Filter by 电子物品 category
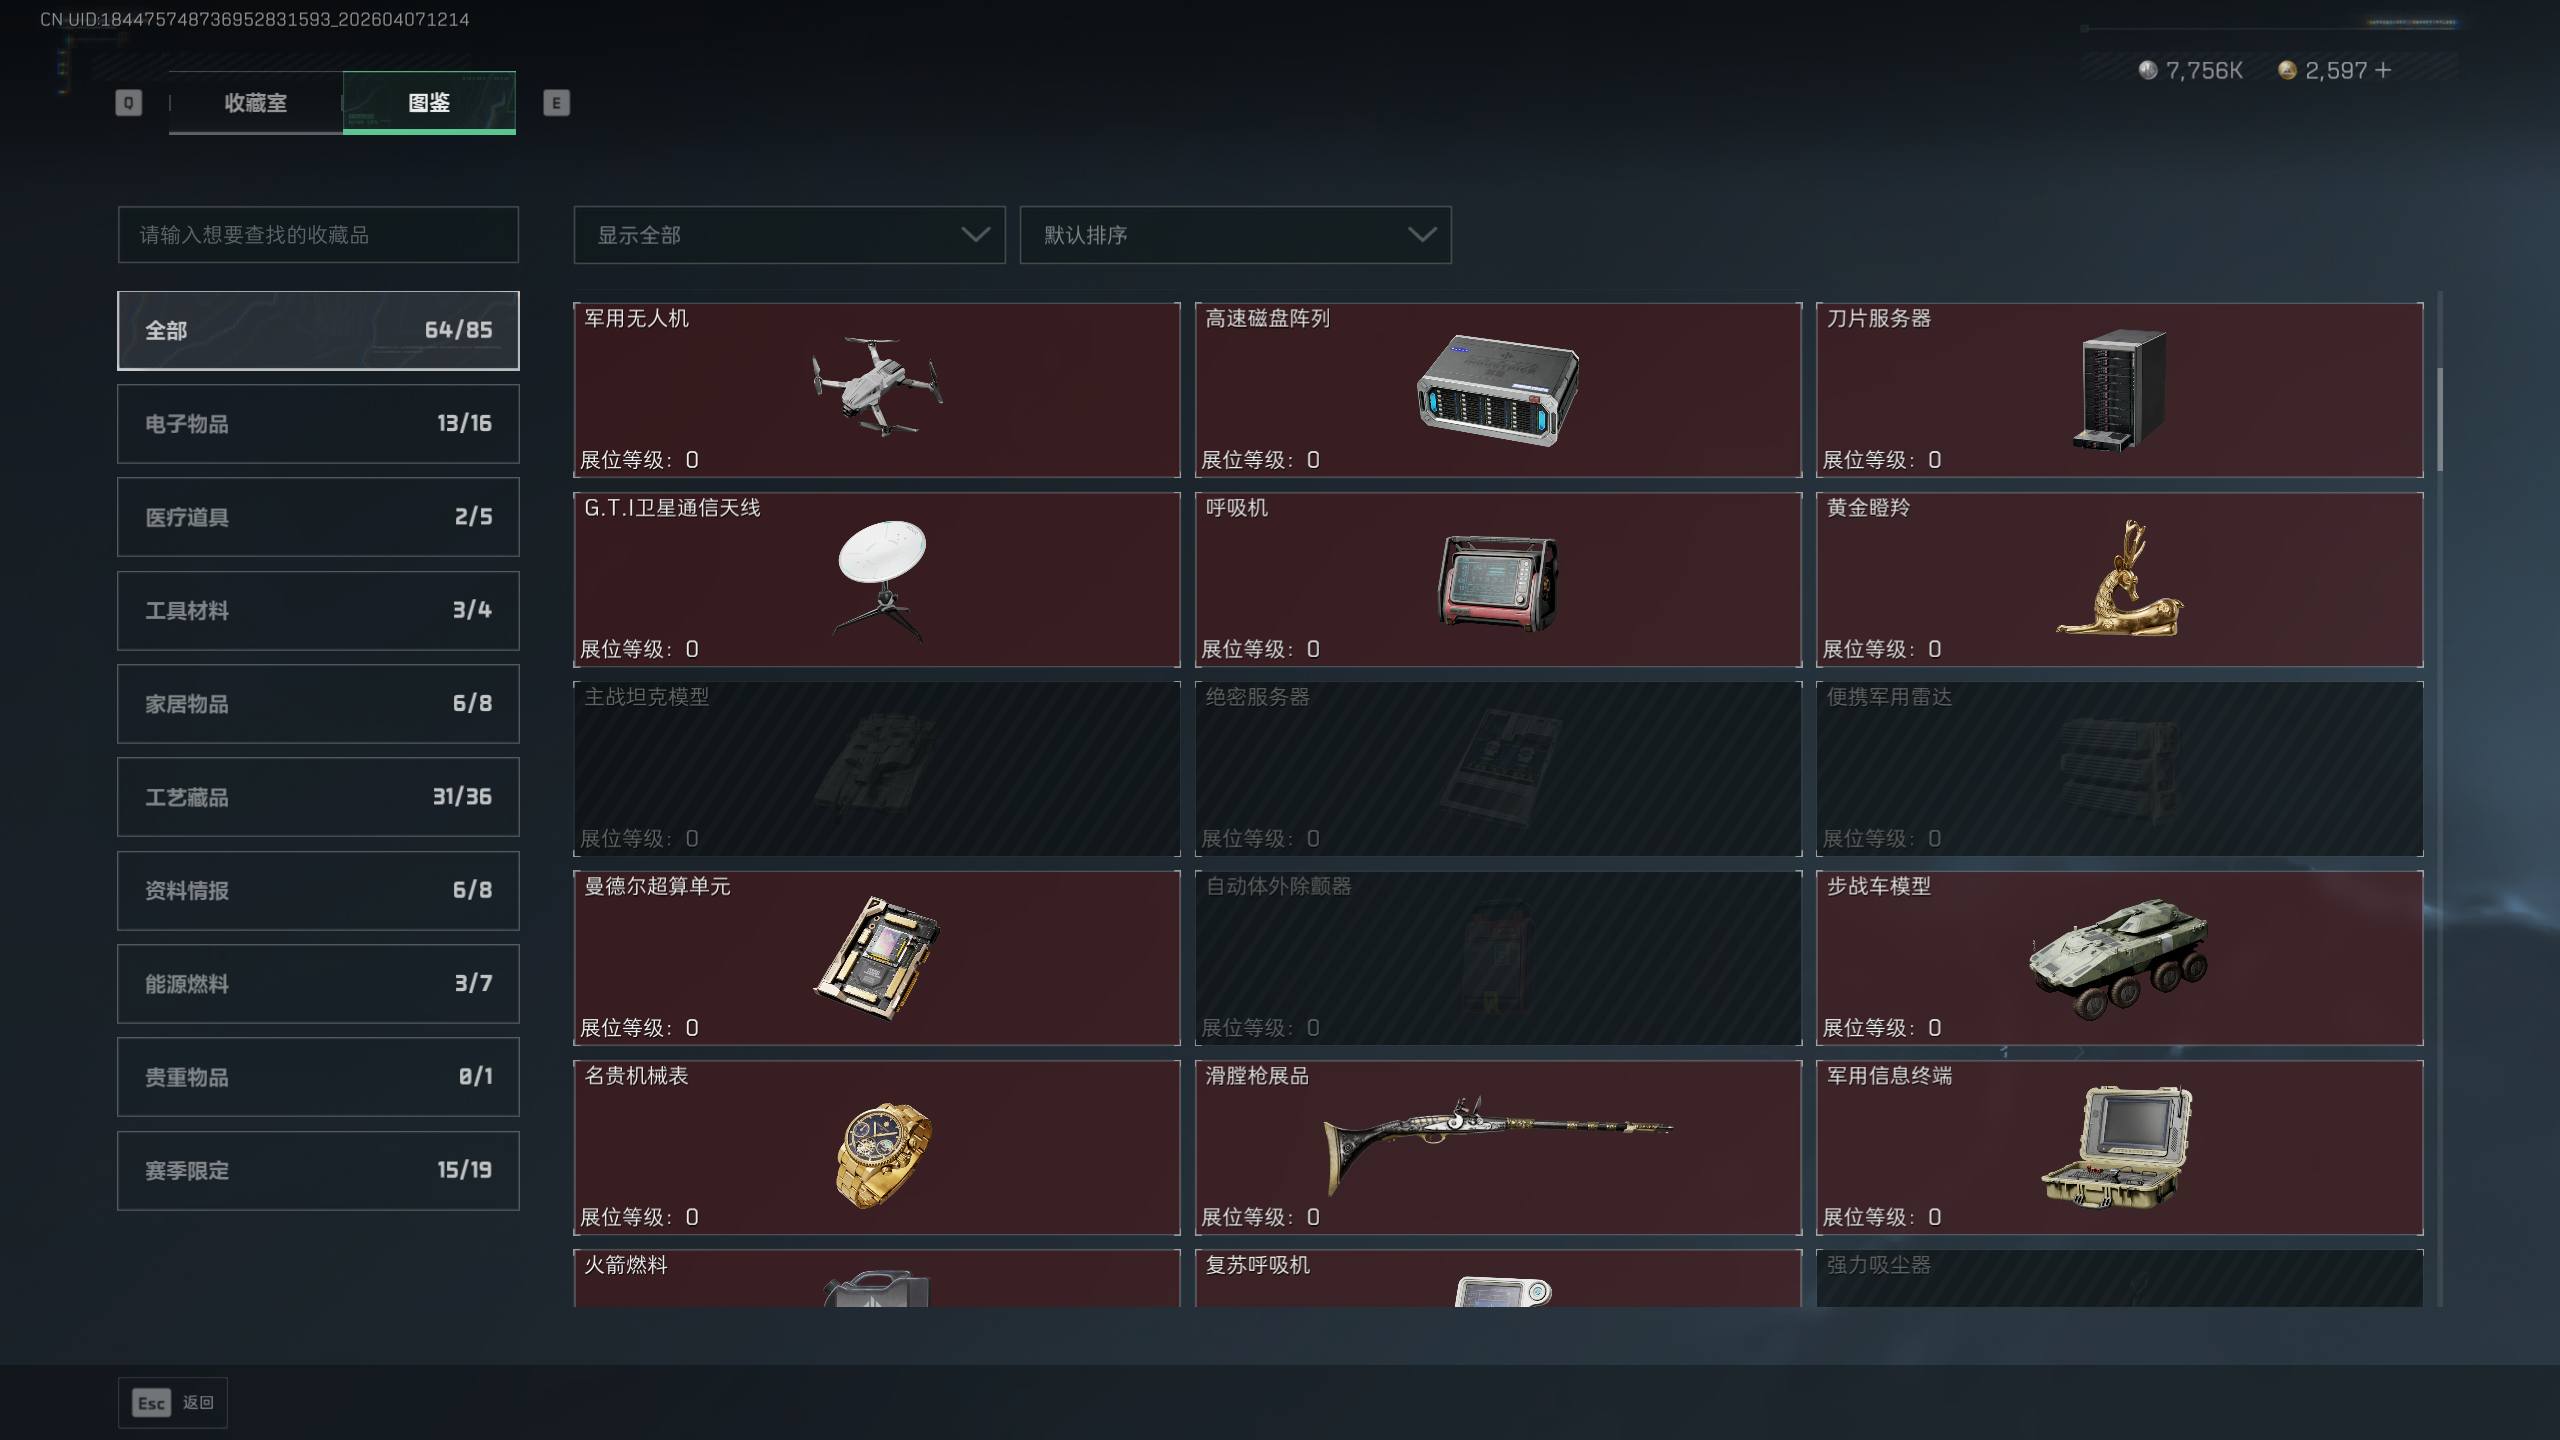 318,423
